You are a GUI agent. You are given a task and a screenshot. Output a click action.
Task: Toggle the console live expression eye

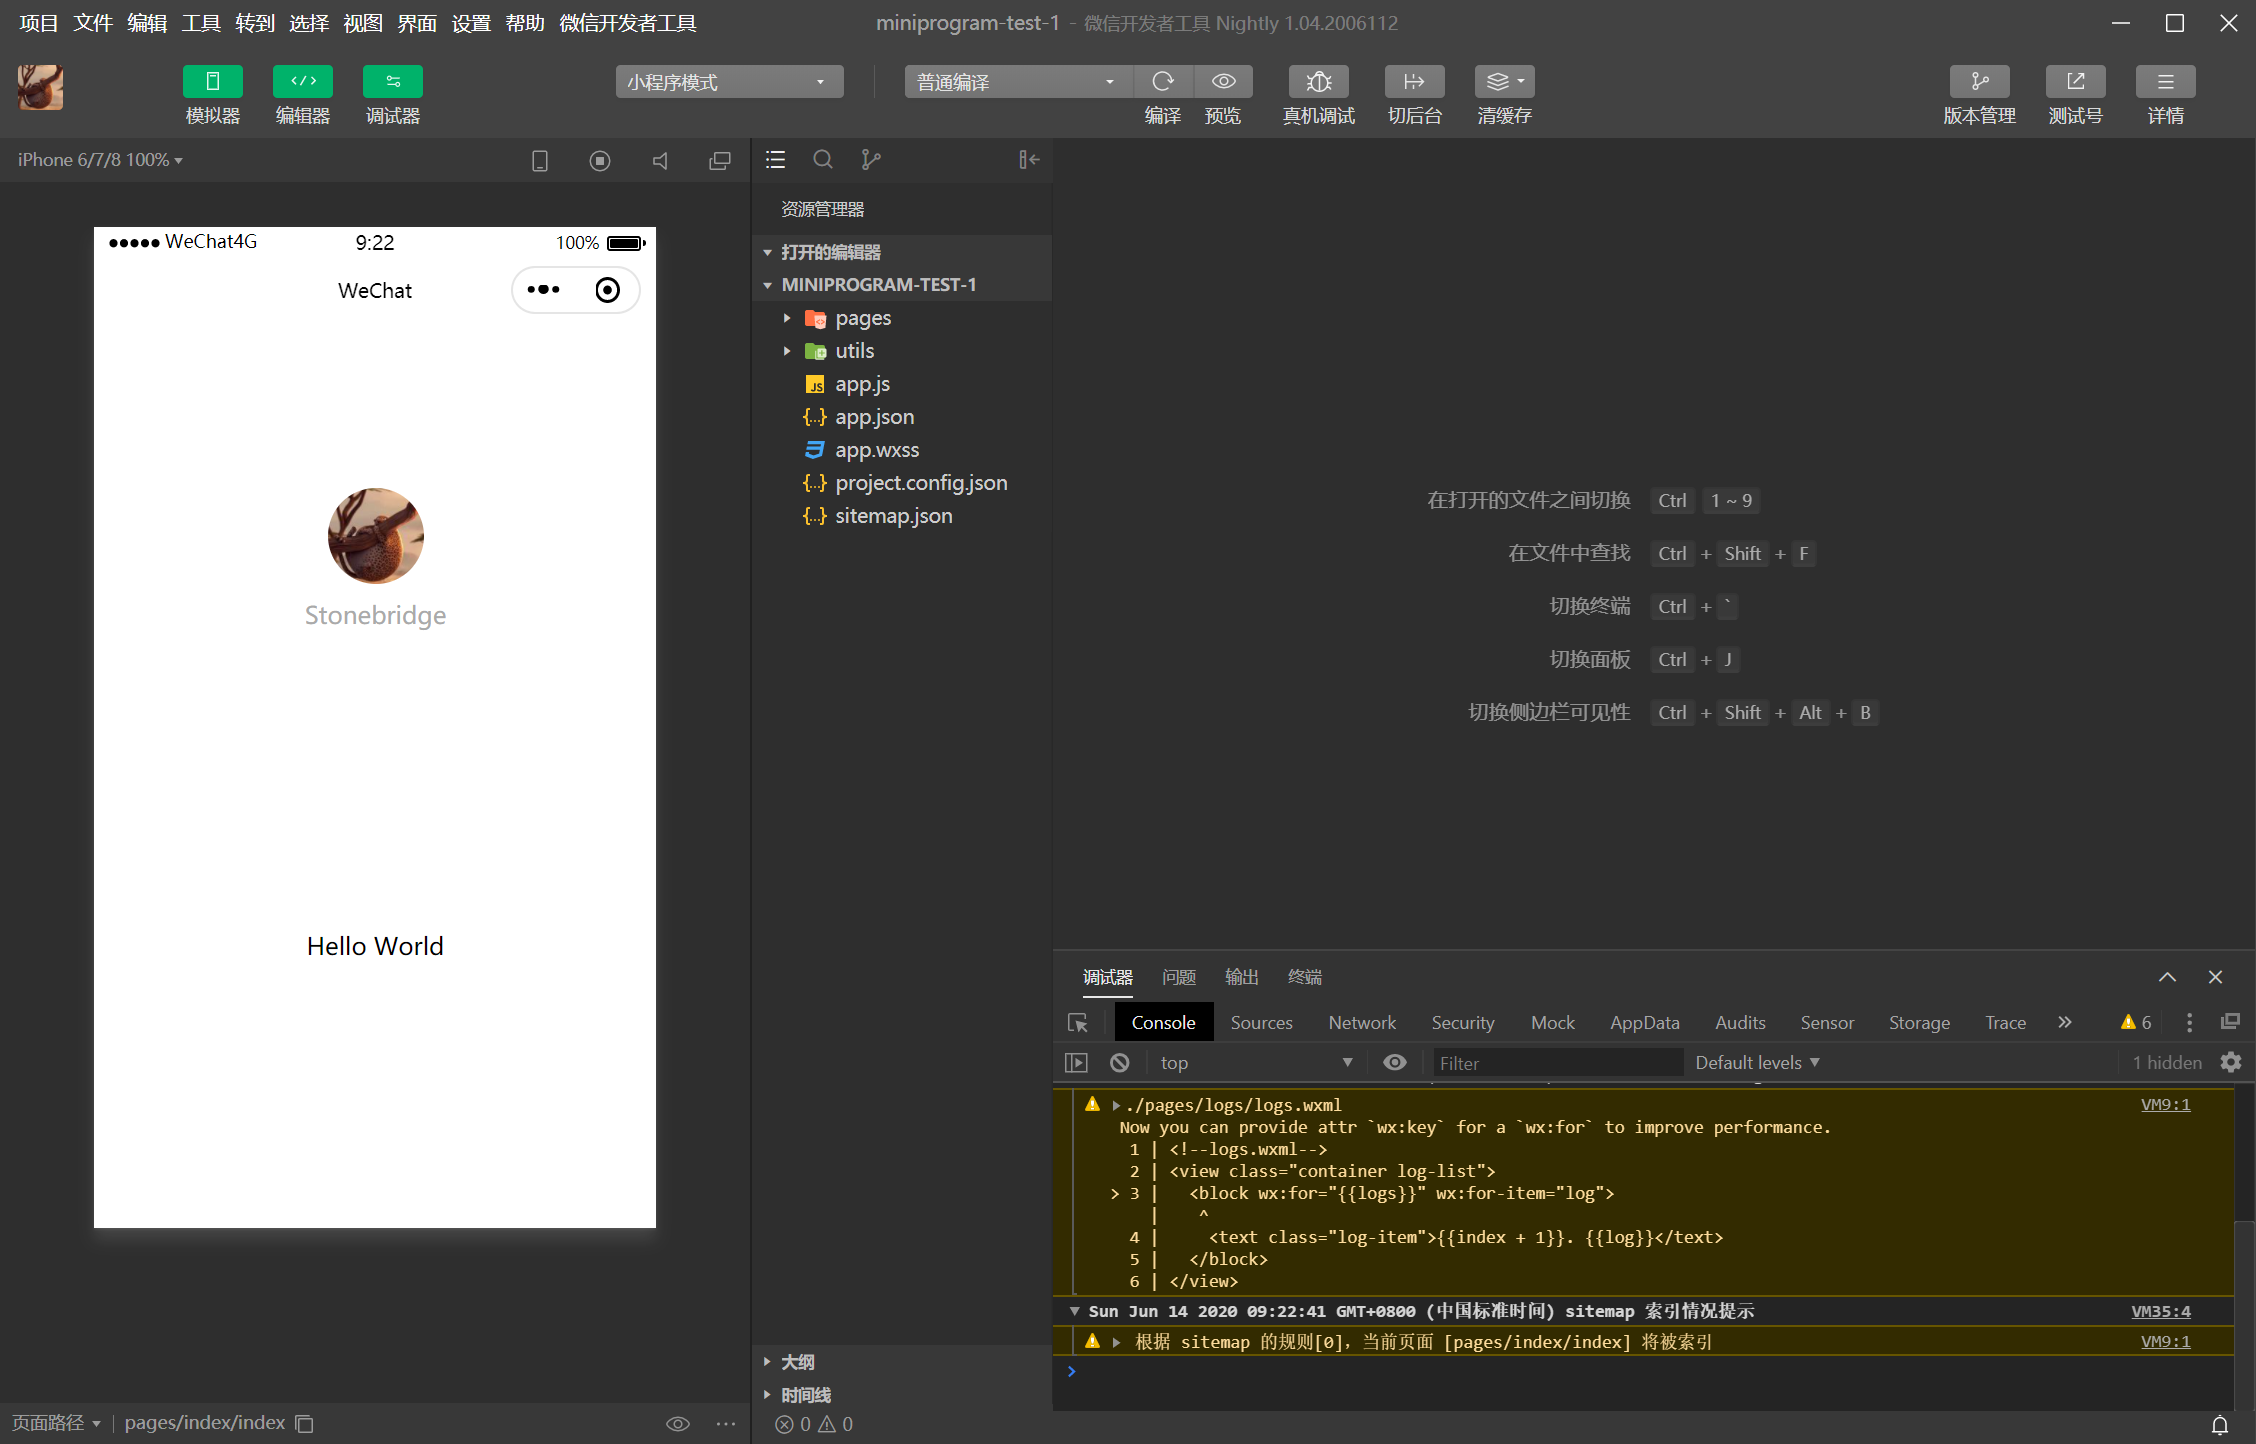coord(1395,1063)
